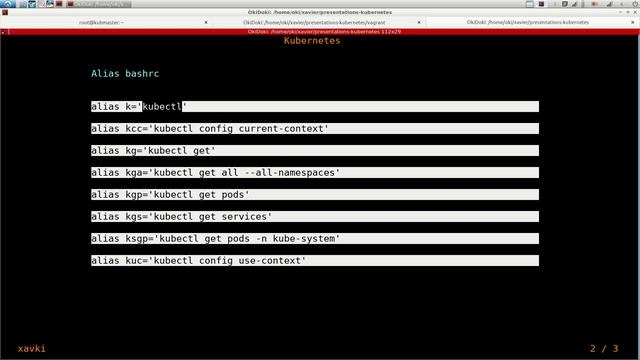
Task: Click the 'xavki' author footer text
Action: coord(32,349)
